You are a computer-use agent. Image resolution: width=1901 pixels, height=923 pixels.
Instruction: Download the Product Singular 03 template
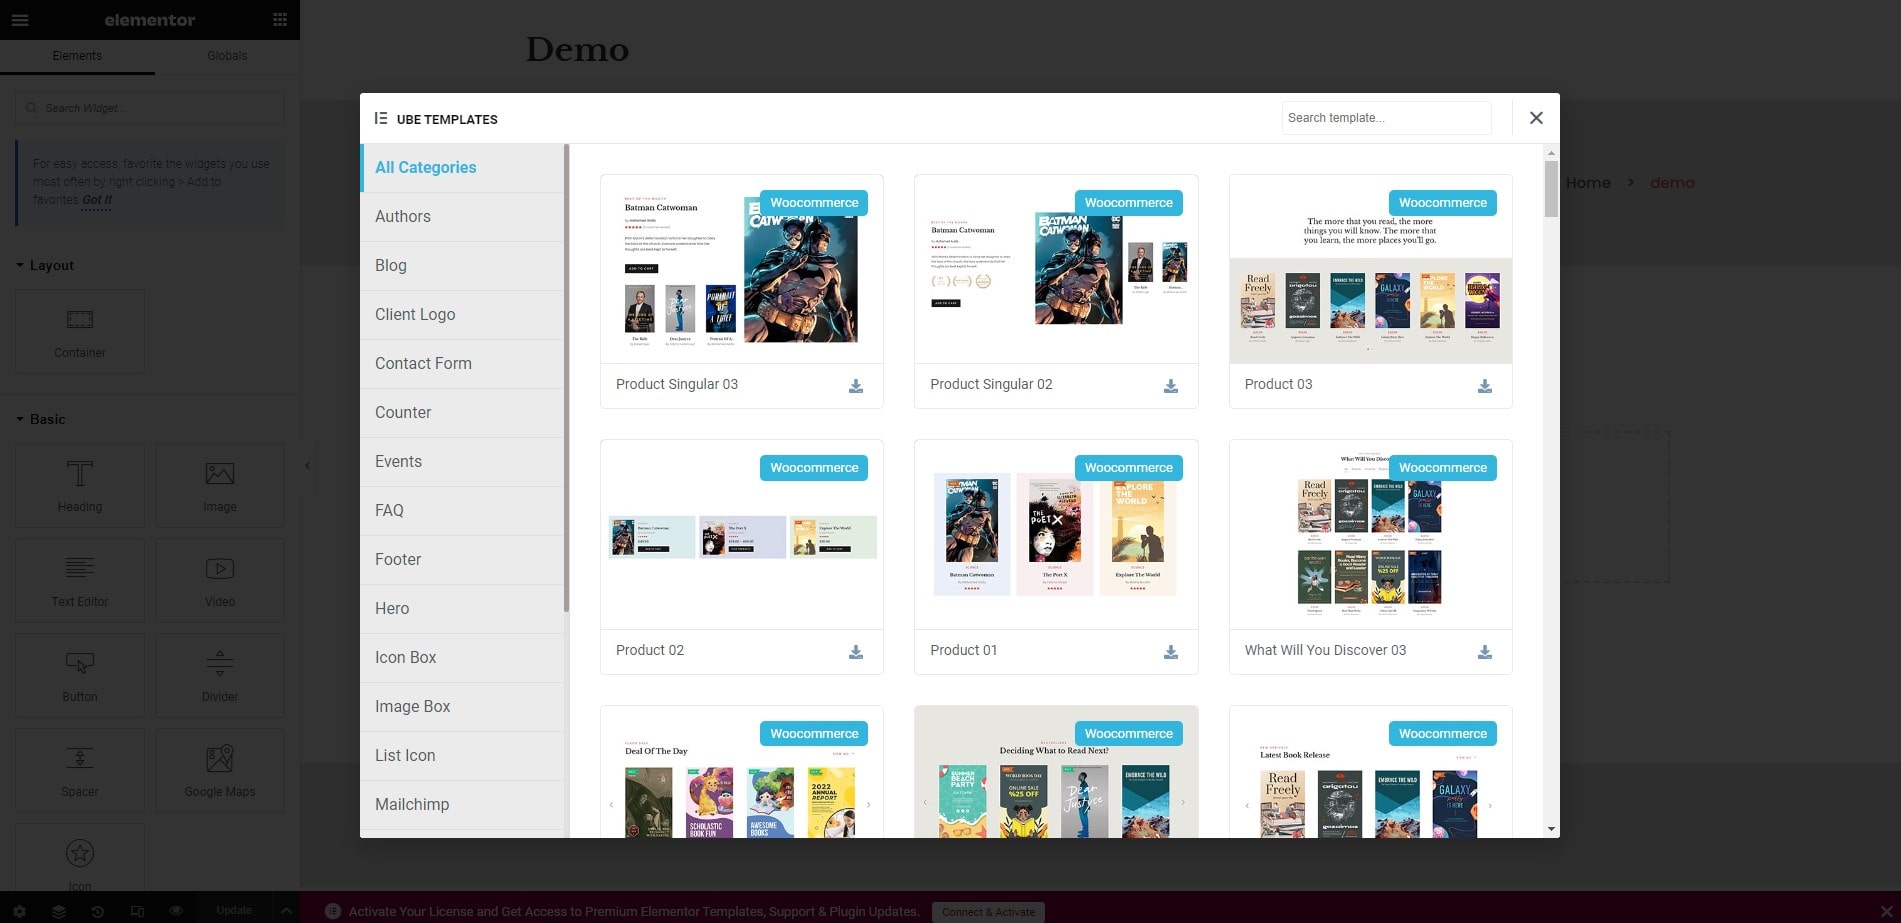856,386
